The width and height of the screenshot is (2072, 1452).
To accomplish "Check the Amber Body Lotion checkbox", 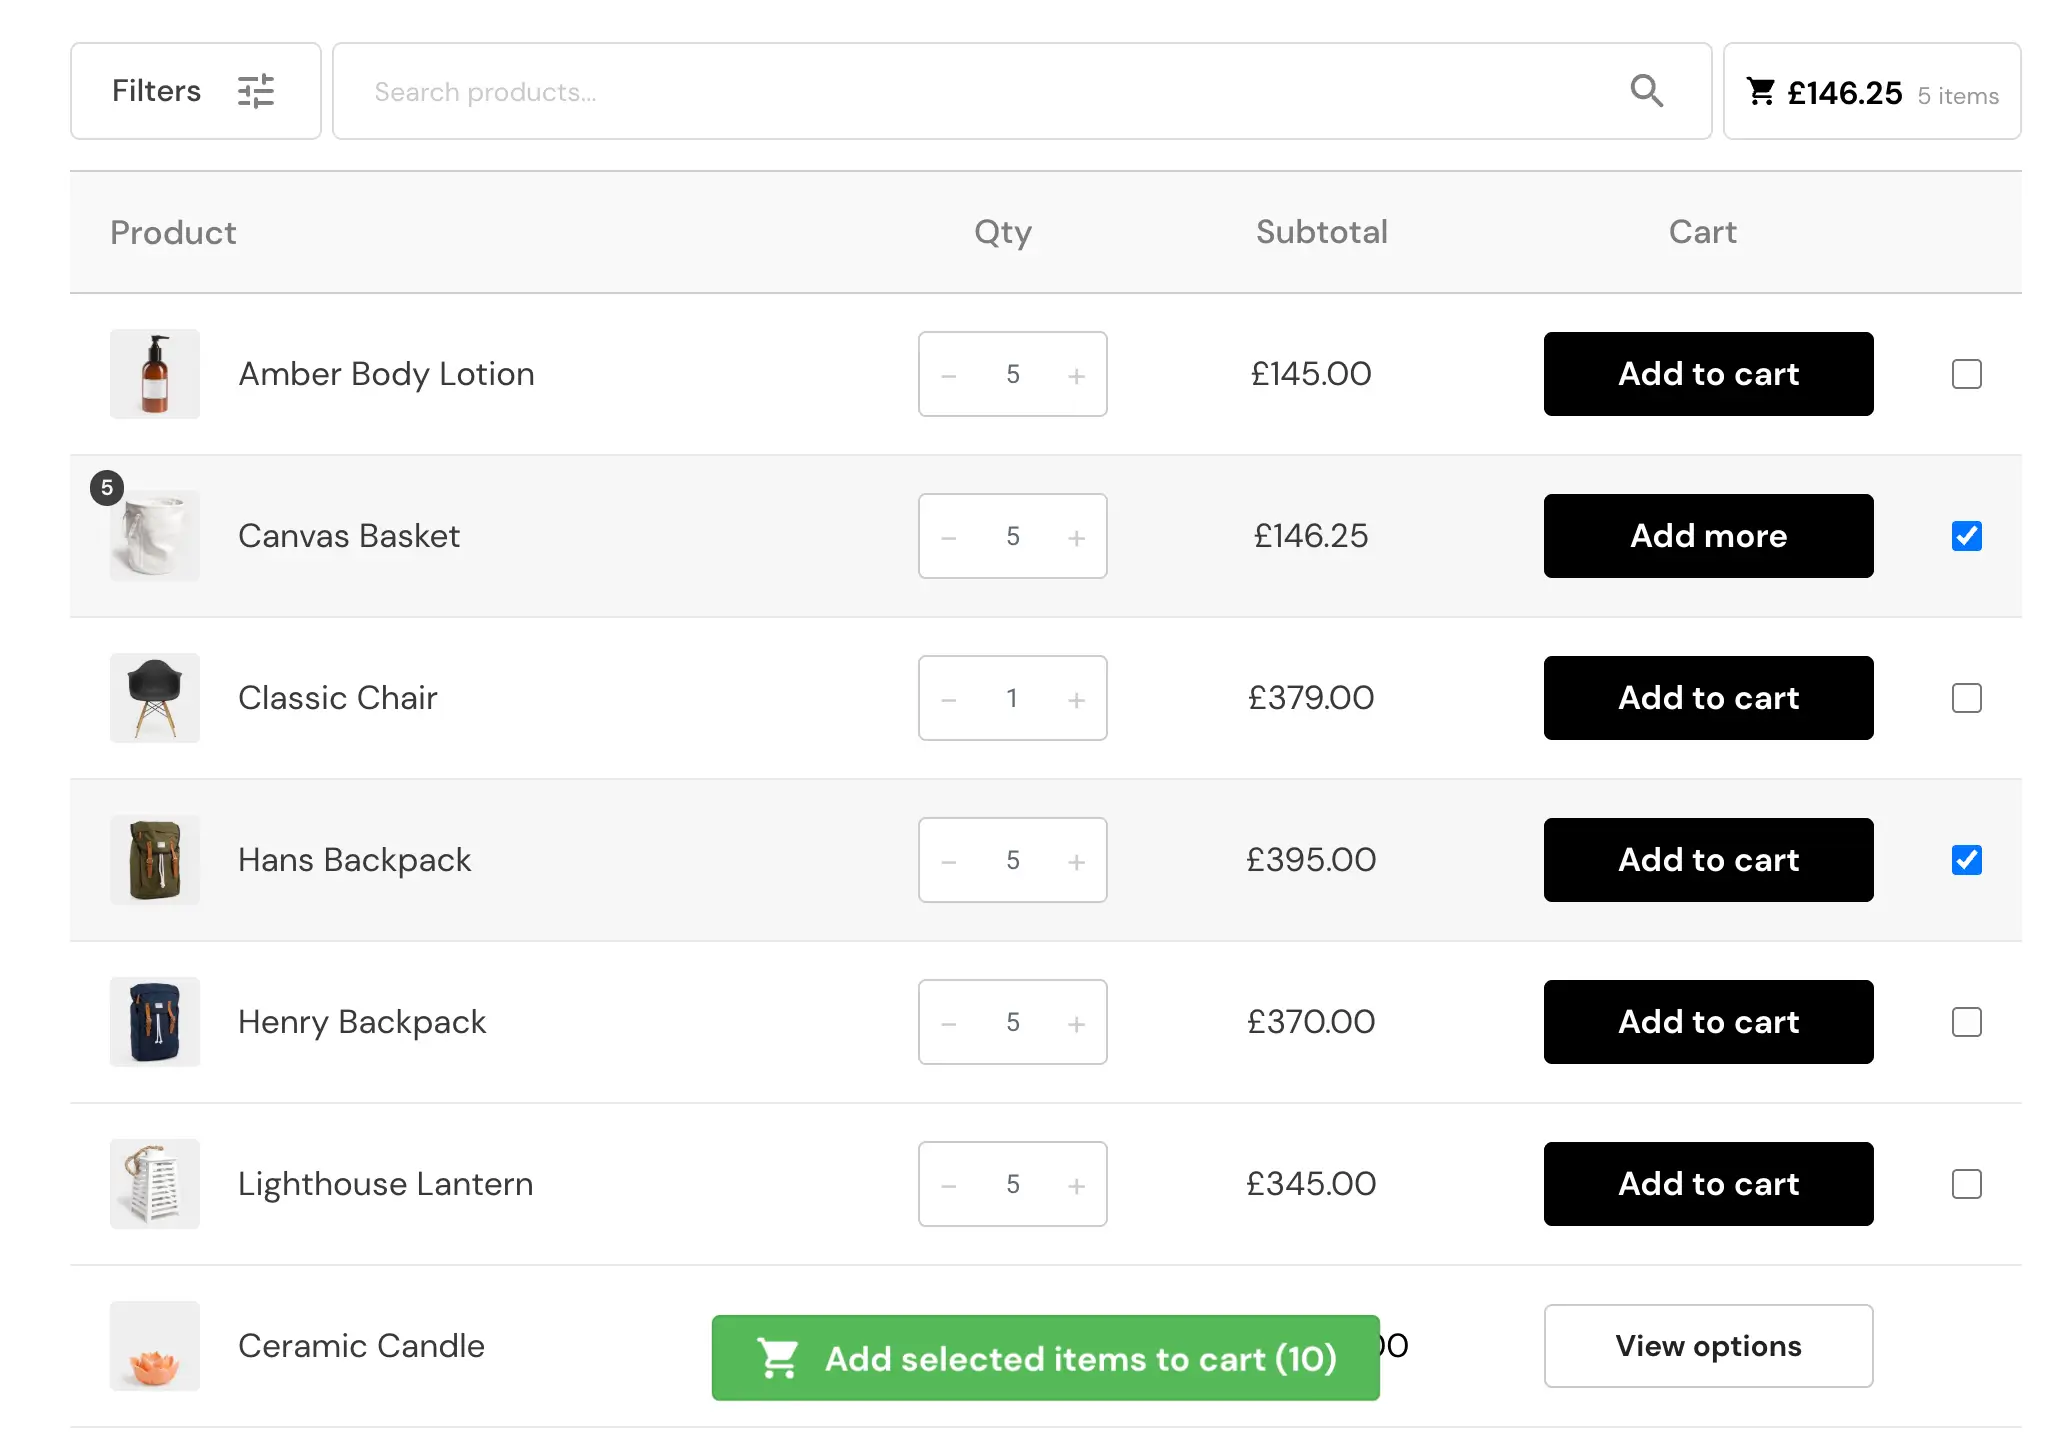I will (1966, 374).
